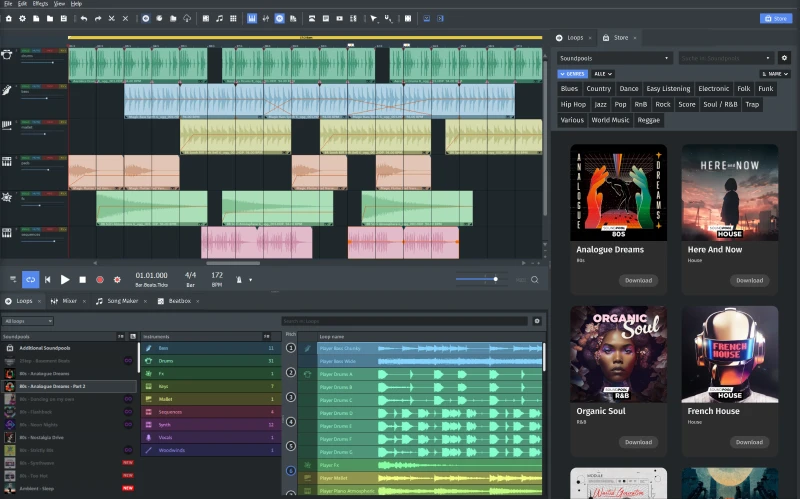Viewport: 800px width, 499px height.
Task: Select pitch number 4 circle
Action: click(291, 421)
